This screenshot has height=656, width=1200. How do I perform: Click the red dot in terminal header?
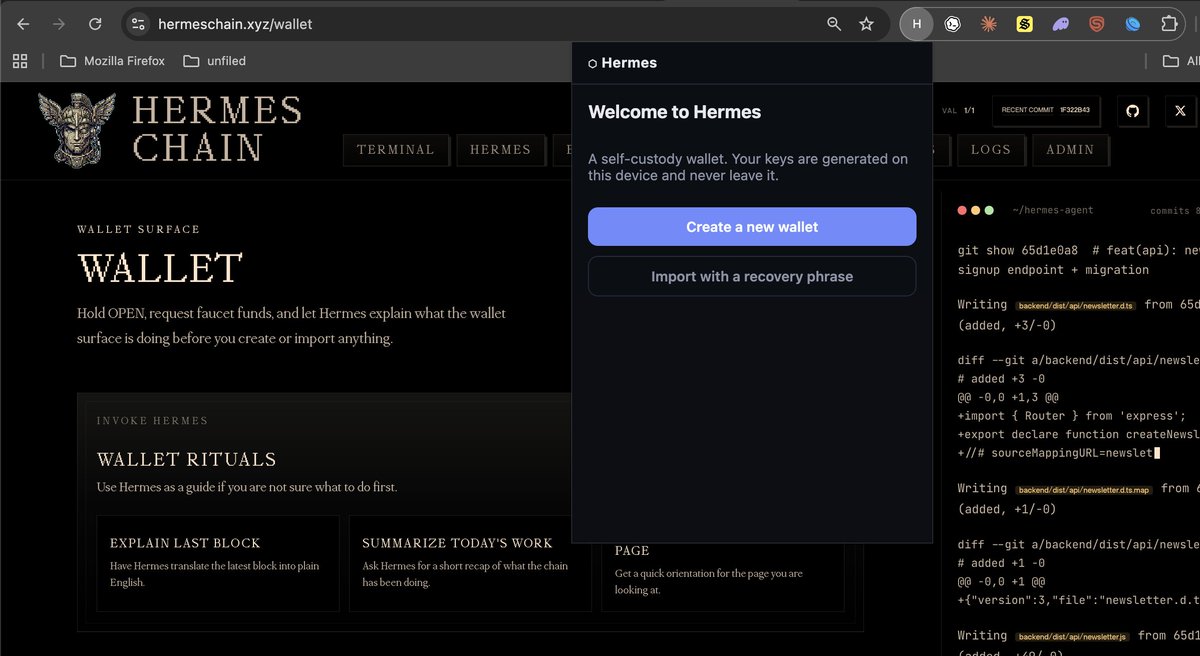963,211
